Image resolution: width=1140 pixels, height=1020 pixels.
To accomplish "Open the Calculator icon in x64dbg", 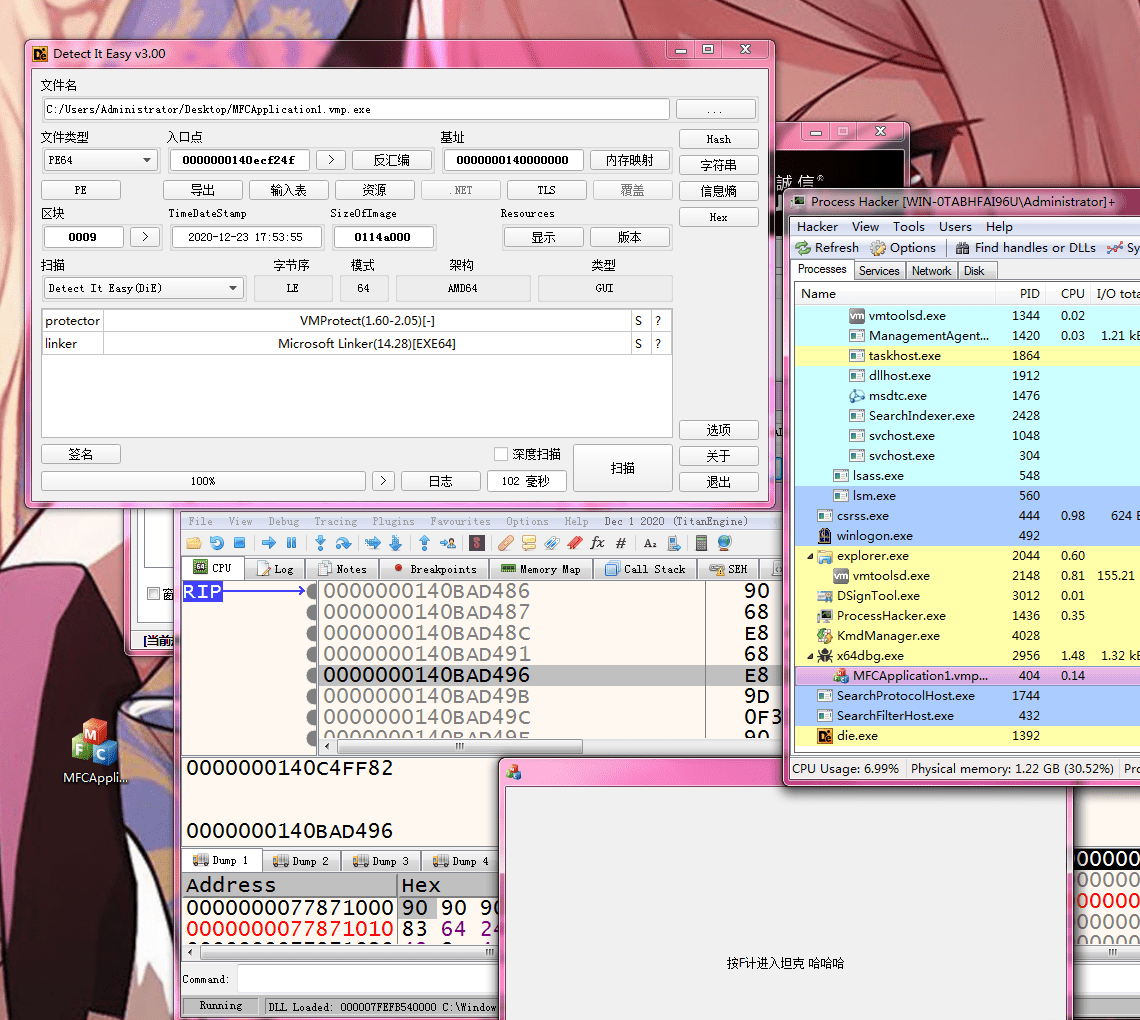I will (702, 543).
